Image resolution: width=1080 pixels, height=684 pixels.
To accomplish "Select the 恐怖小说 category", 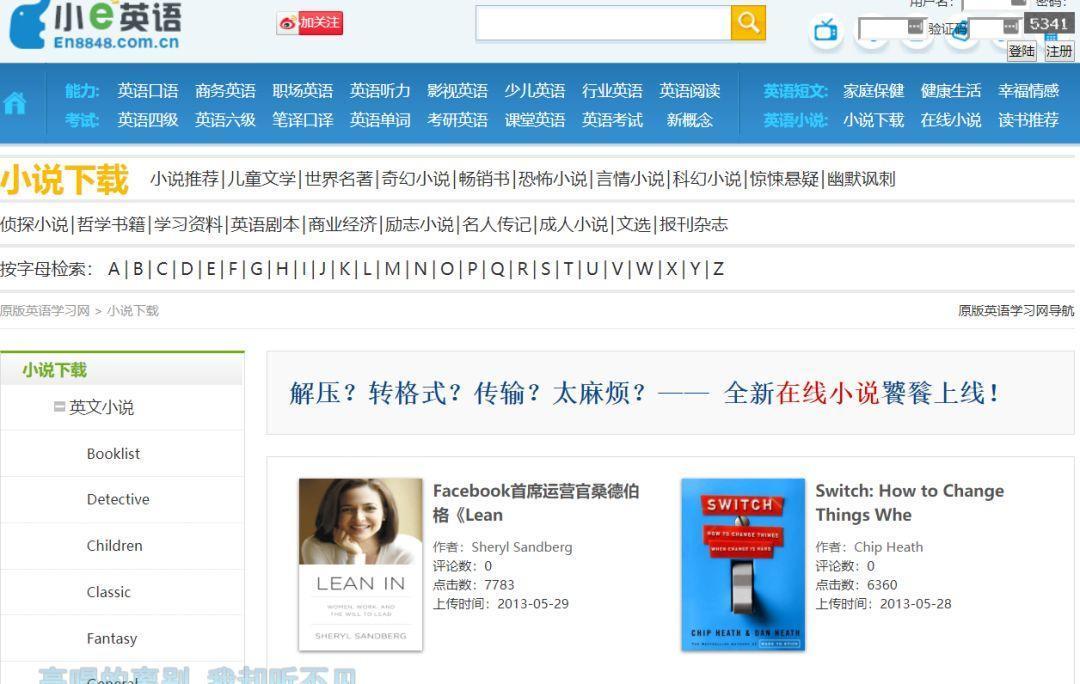I will pos(552,179).
